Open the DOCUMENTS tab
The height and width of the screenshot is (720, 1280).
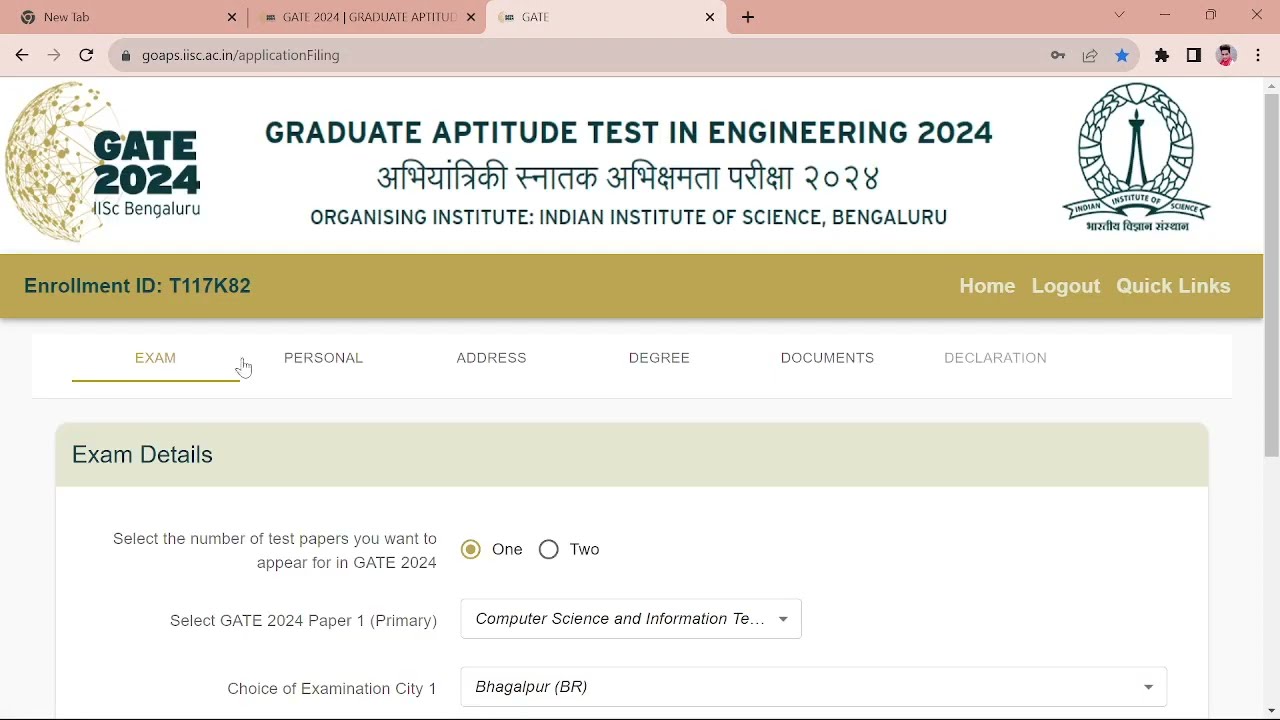[x=827, y=358]
